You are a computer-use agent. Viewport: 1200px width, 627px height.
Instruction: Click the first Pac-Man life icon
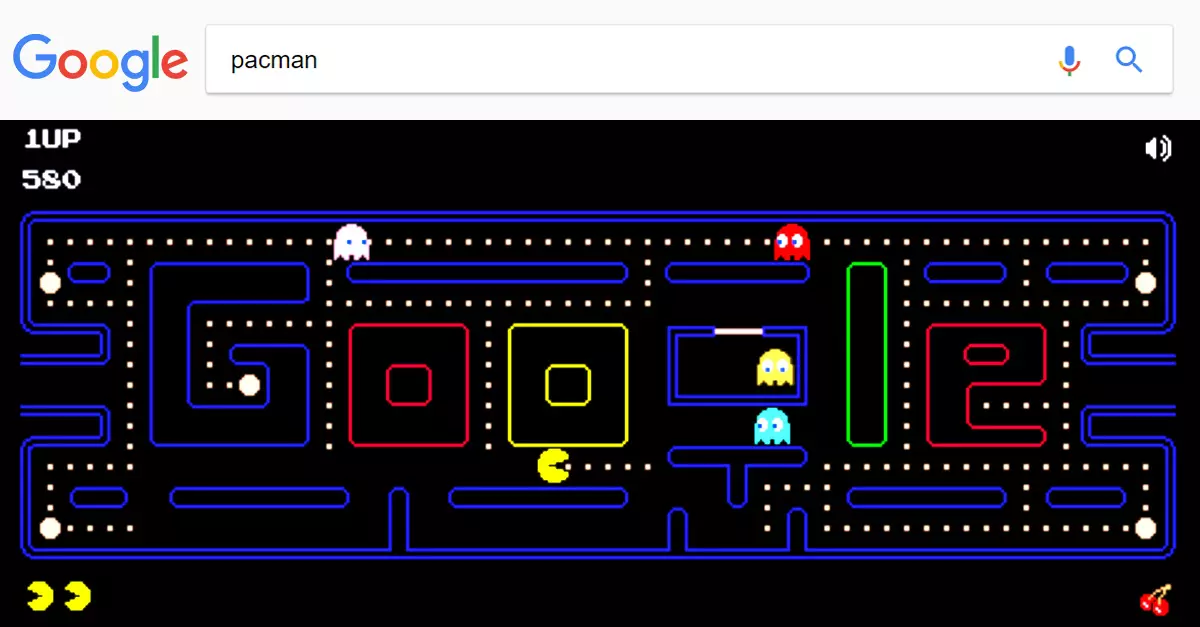click(41, 596)
